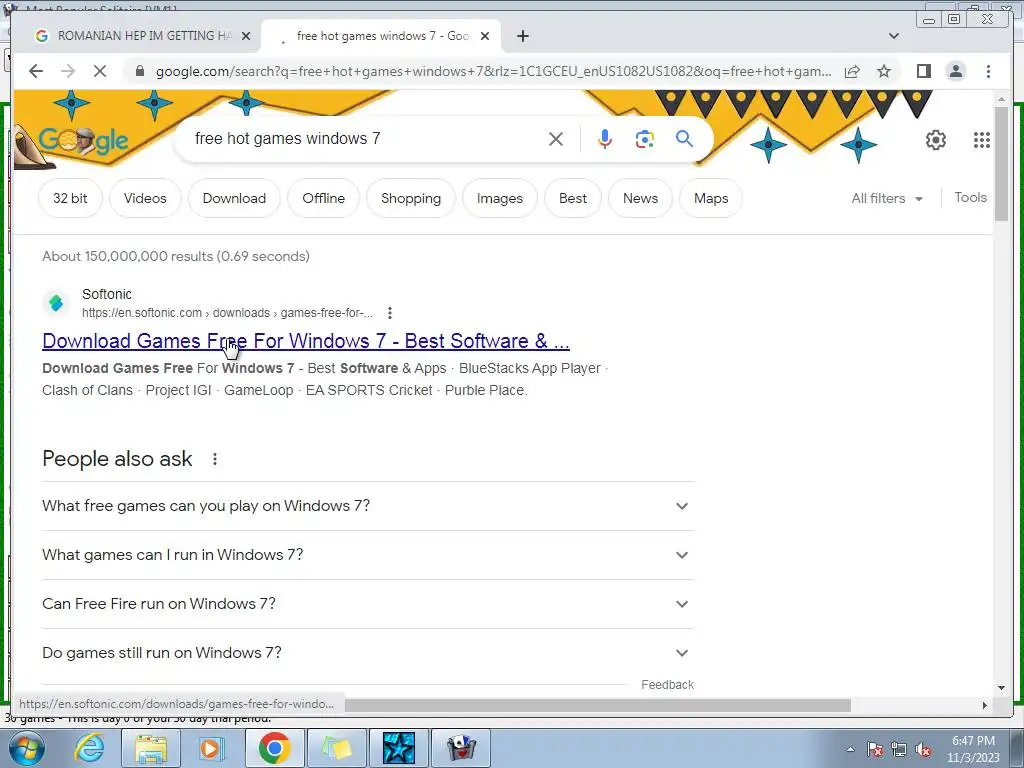
Task: Expand What free games can you play question
Action: pyautogui.click(x=367, y=506)
